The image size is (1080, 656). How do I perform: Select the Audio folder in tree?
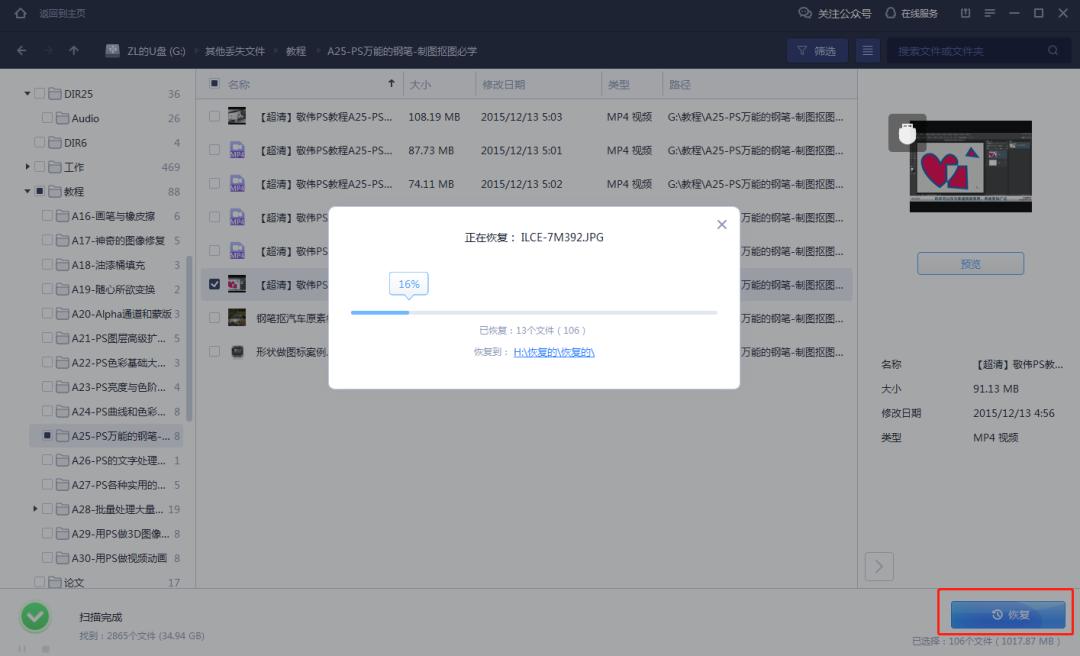[x=85, y=118]
